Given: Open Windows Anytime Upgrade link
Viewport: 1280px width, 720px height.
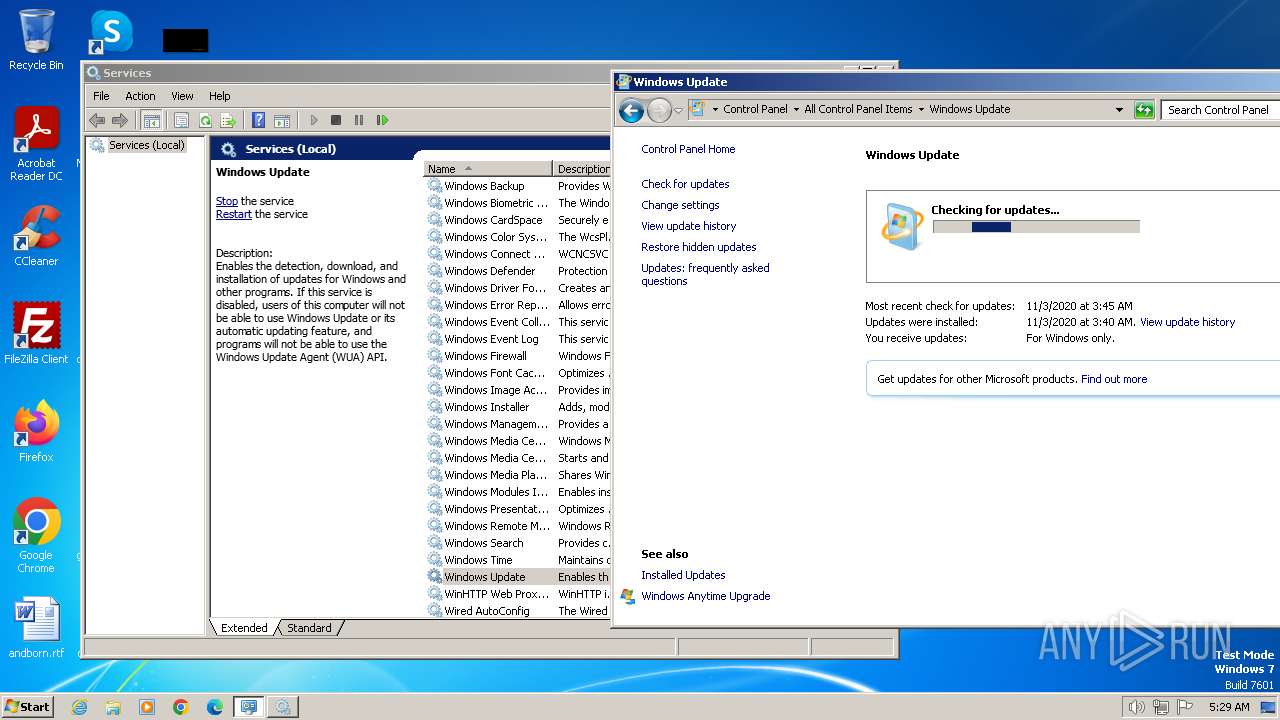Looking at the screenshot, I should [706, 596].
